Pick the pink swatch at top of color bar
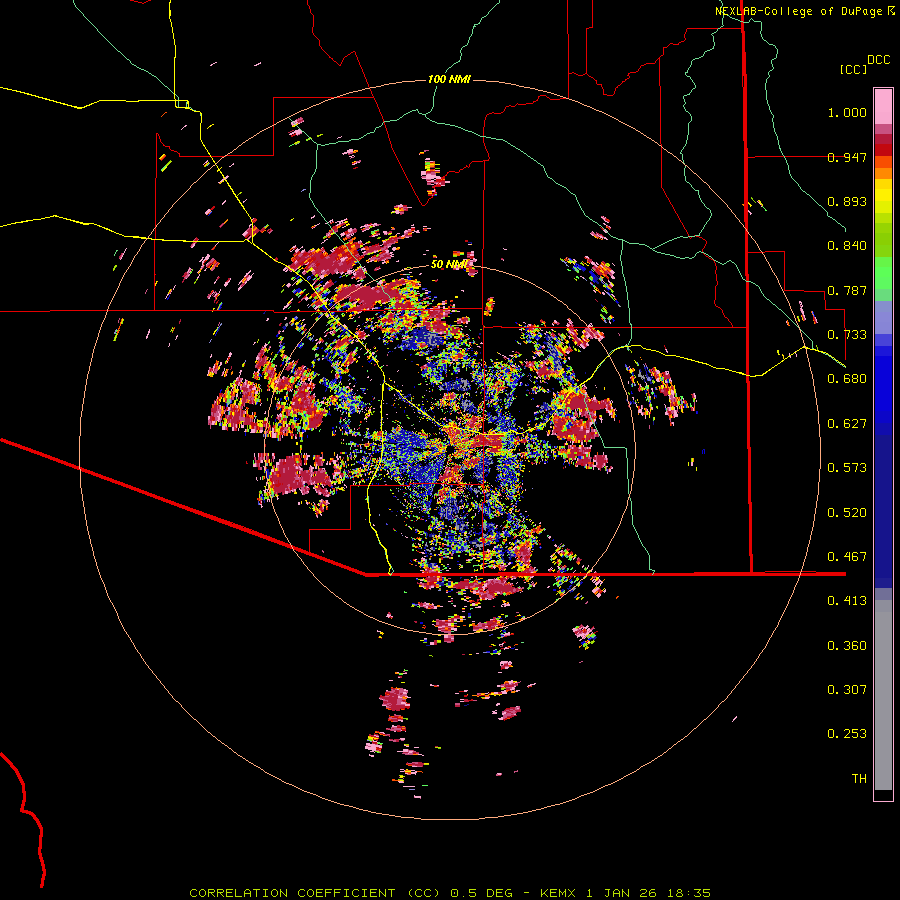900x900 pixels. tap(883, 107)
